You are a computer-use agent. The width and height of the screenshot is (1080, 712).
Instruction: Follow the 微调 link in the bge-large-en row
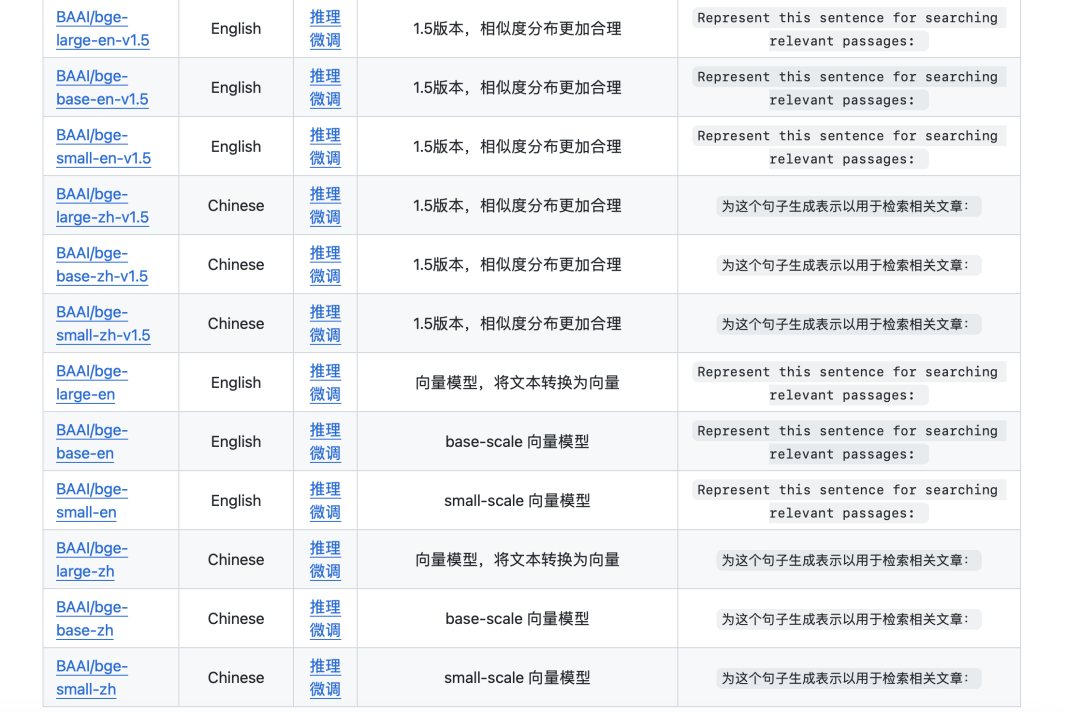[x=325, y=395]
